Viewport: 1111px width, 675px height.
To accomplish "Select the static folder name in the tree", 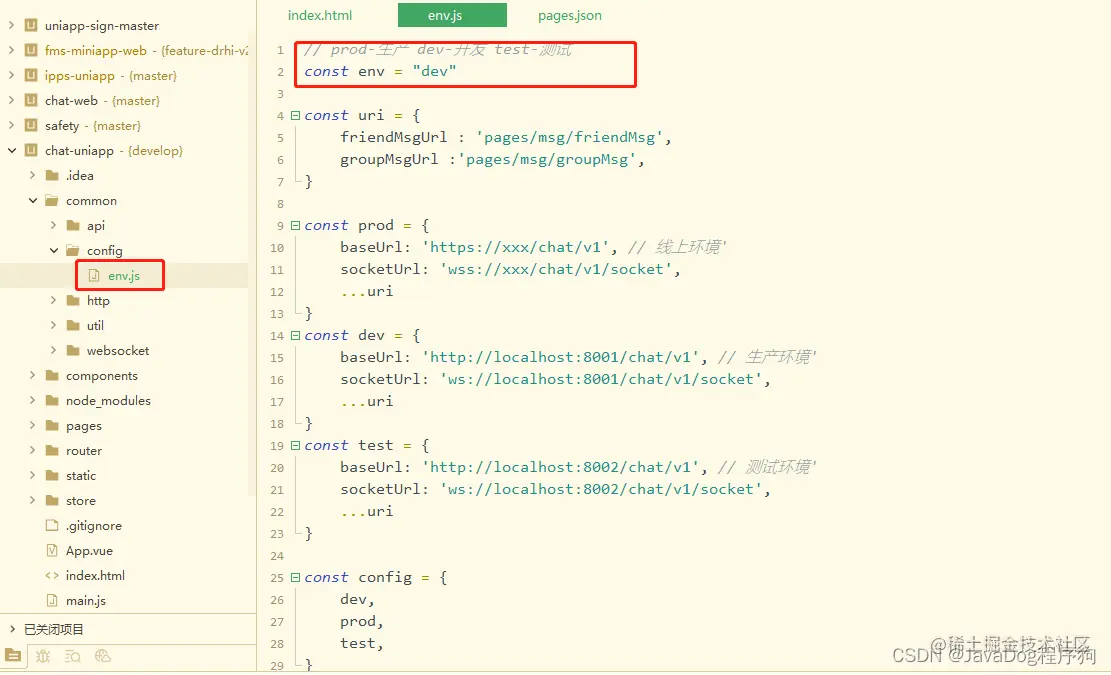I will click(81, 475).
